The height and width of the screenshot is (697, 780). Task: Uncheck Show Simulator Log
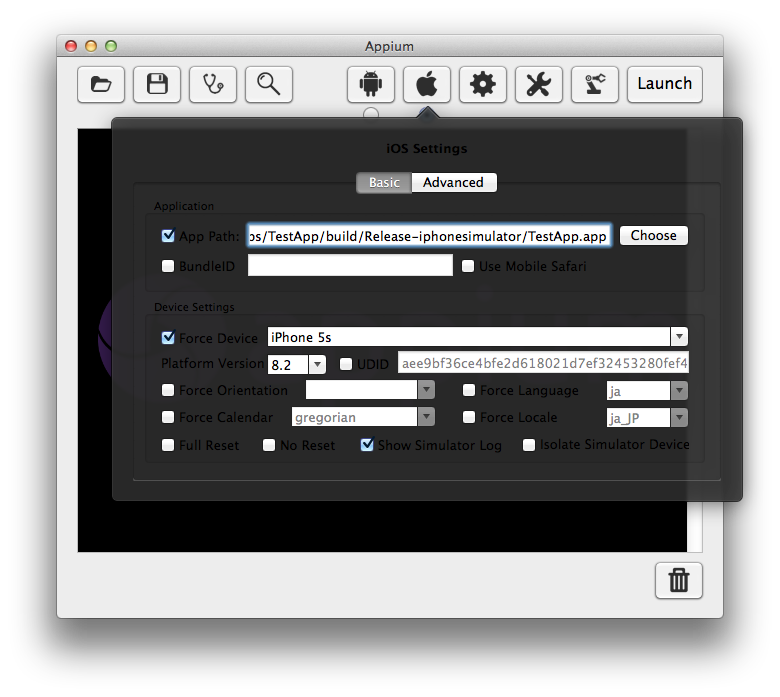367,445
